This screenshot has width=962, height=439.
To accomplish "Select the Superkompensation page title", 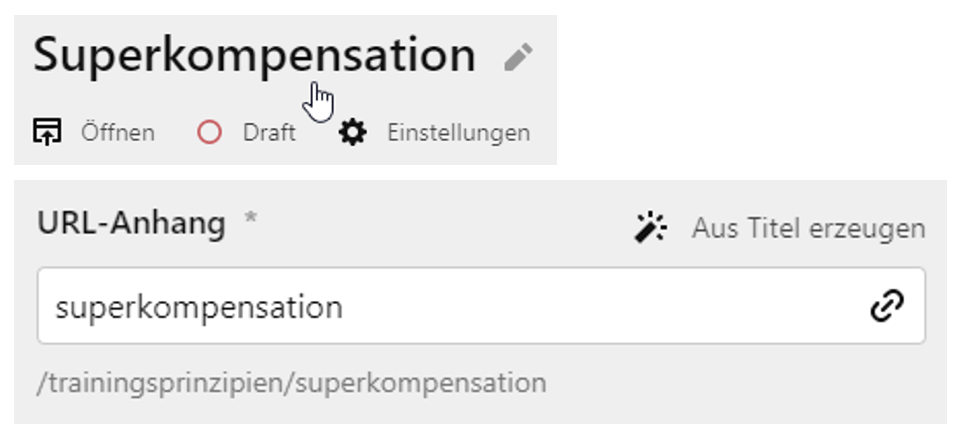I will 254,55.
